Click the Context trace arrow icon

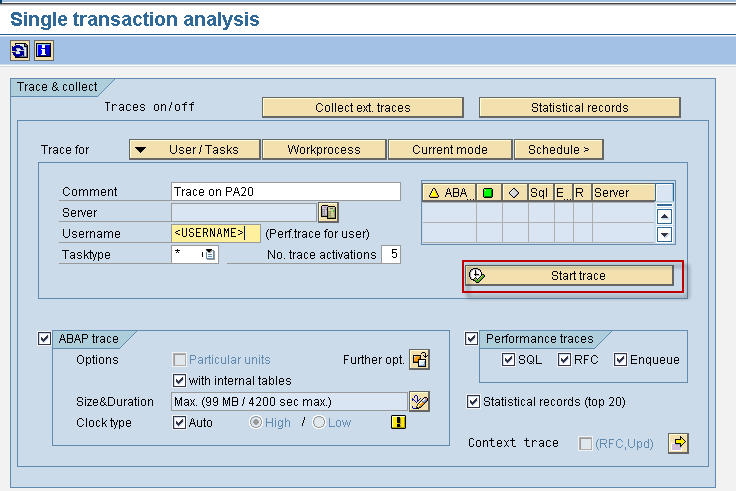pyautogui.click(x=678, y=443)
